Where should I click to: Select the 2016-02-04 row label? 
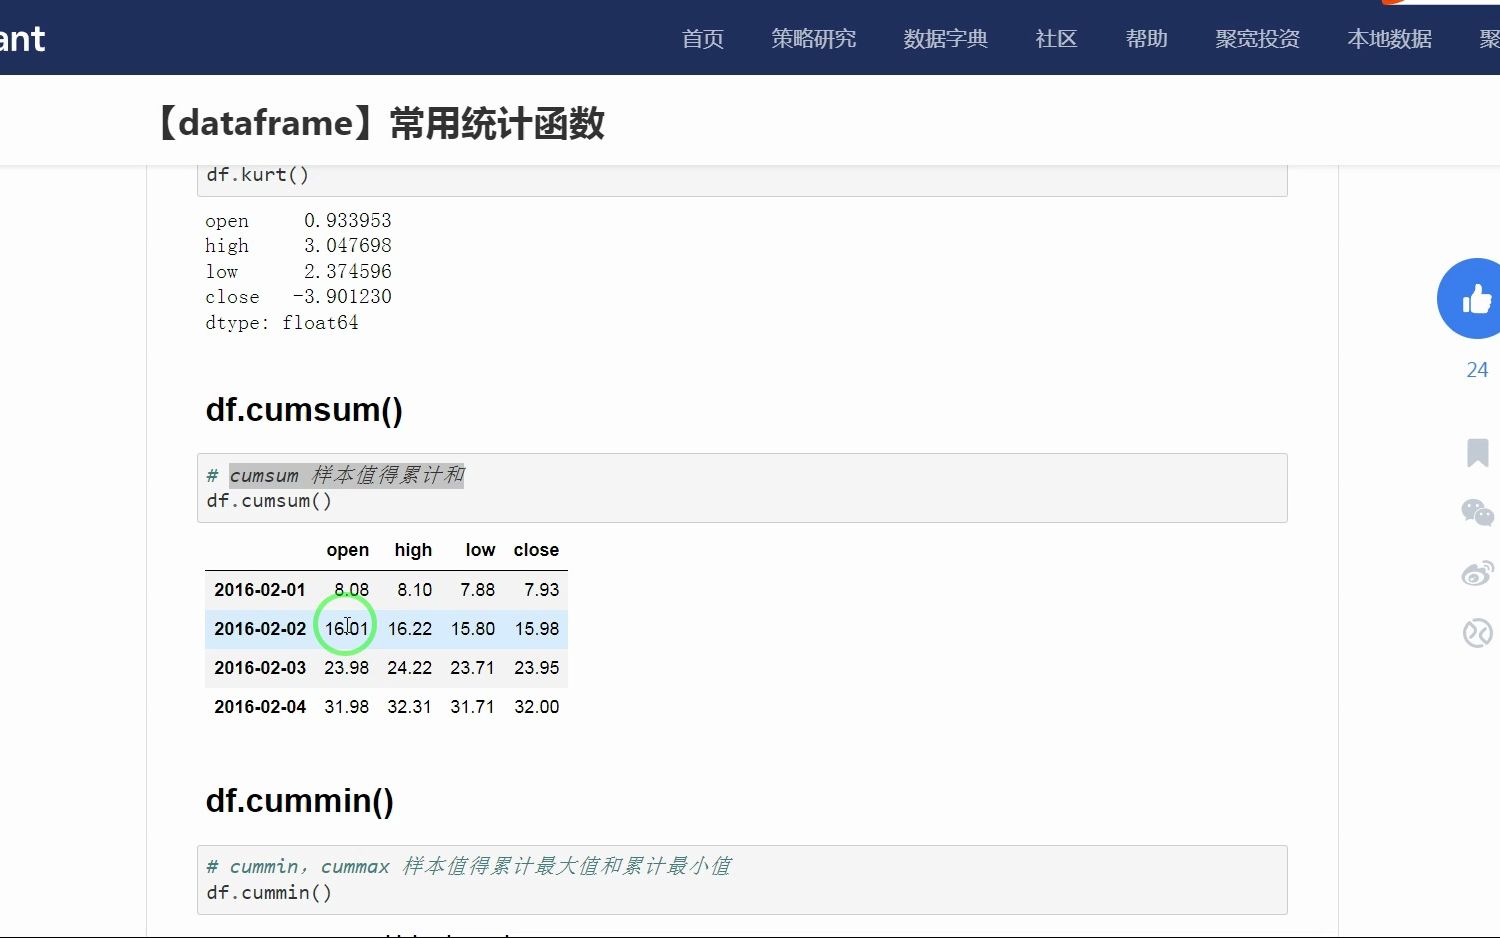coord(260,707)
